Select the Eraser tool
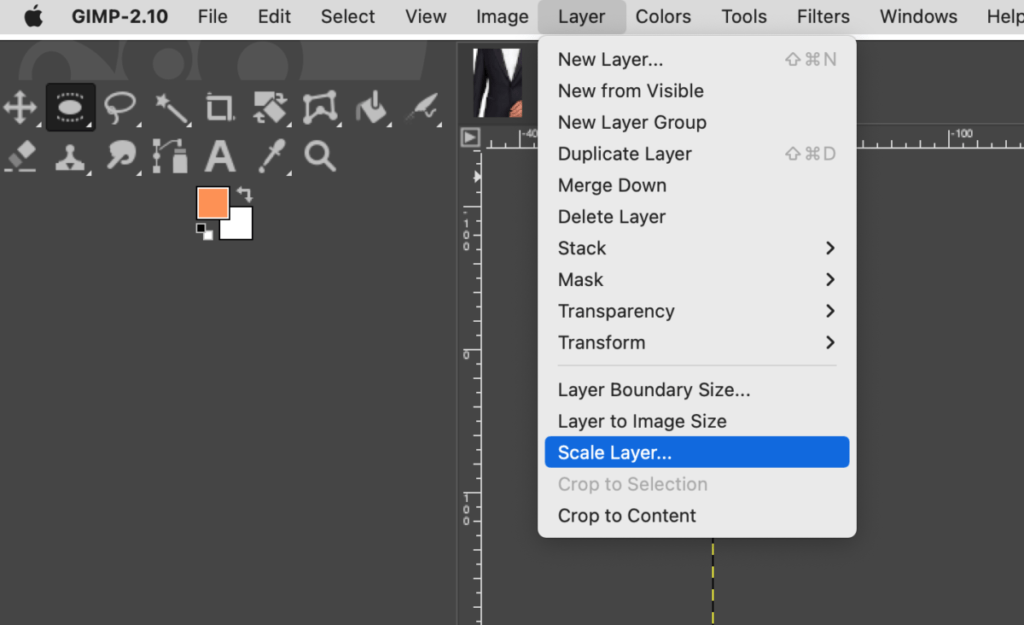The width and height of the screenshot is (1024, 625). (x=20, y=156)
